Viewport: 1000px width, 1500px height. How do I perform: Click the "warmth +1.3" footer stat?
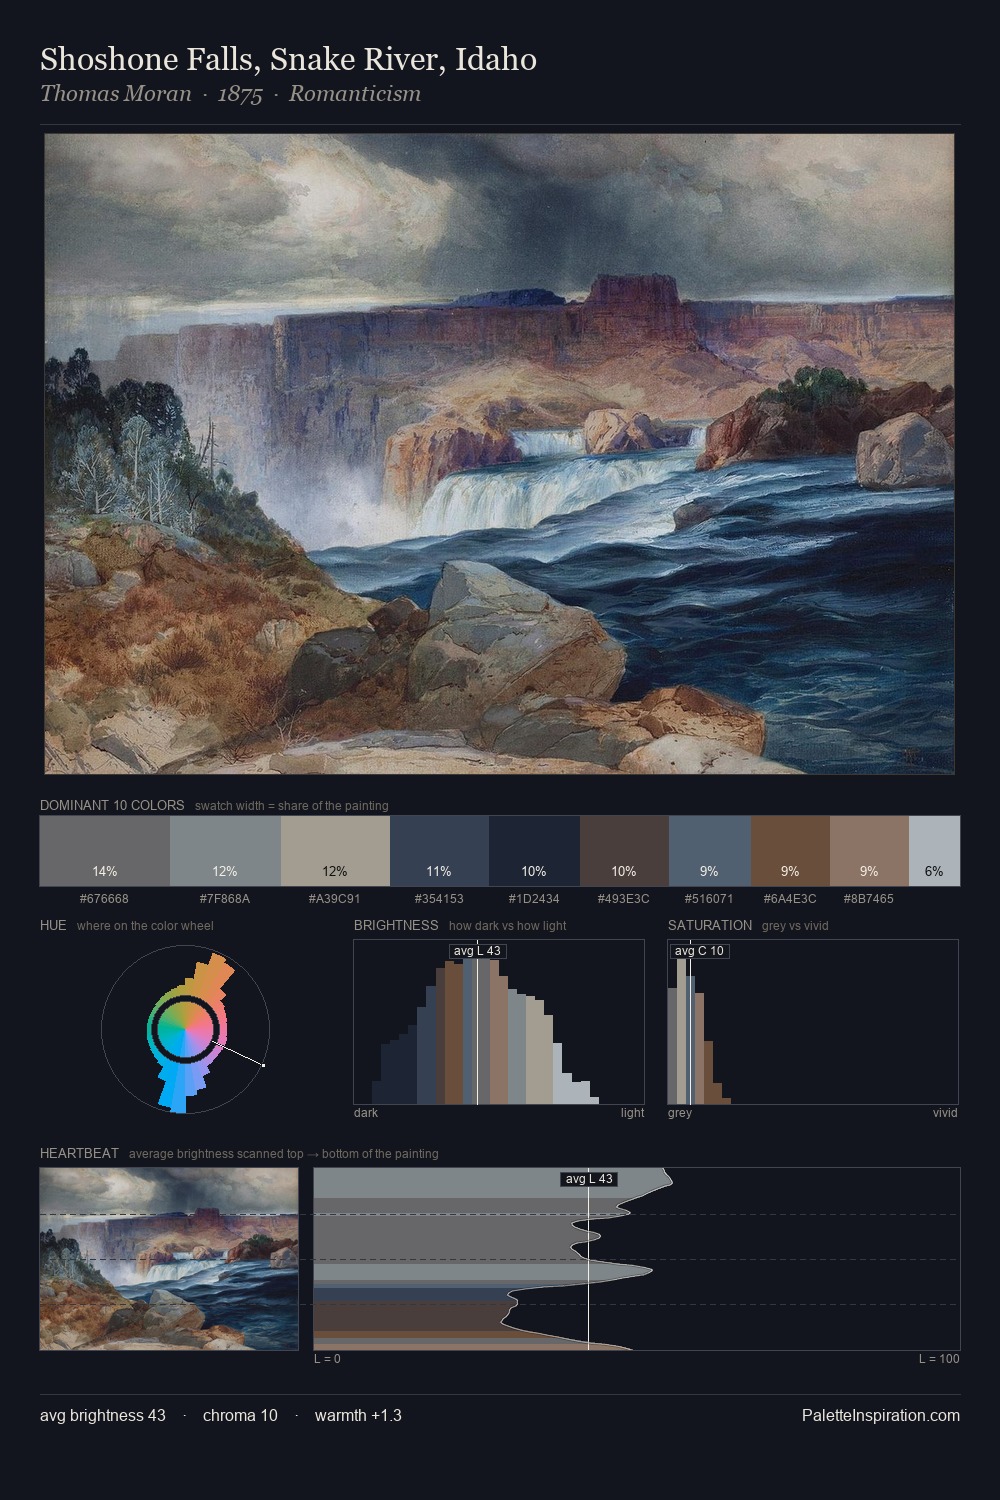(x=358, y=1415)
